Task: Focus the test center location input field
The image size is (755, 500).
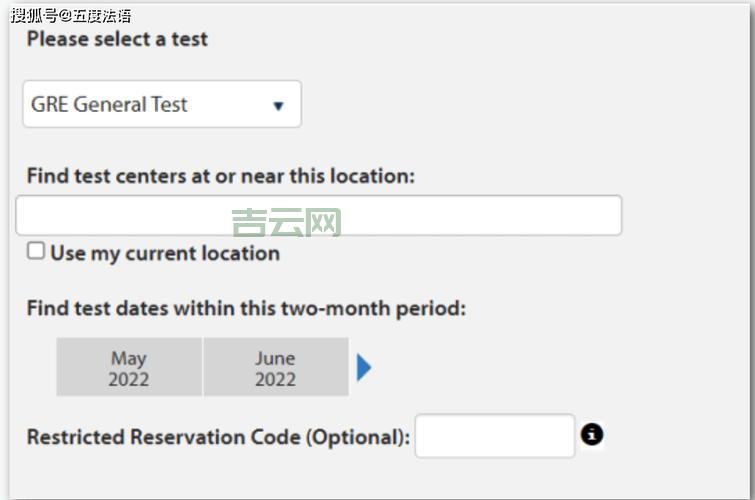Action: click(318, 216)
